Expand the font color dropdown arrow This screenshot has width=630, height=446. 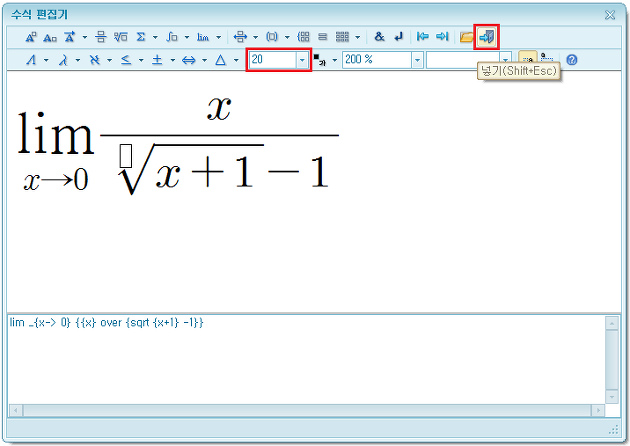[x=334, y=61]
